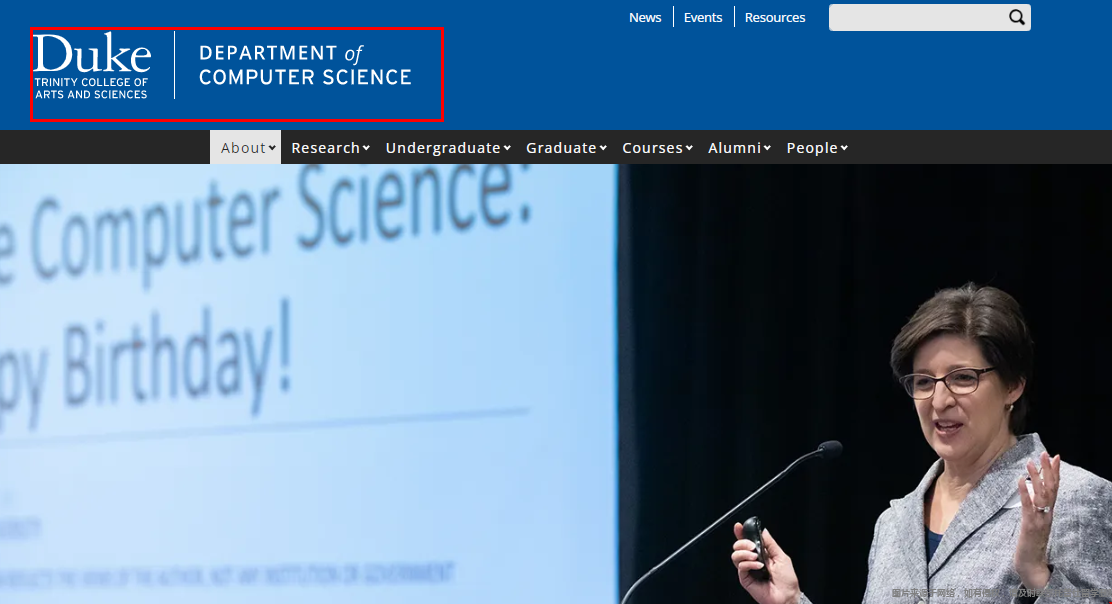Open the About menu label
The width and height of the screenshot is (1112, 604).
243,147
